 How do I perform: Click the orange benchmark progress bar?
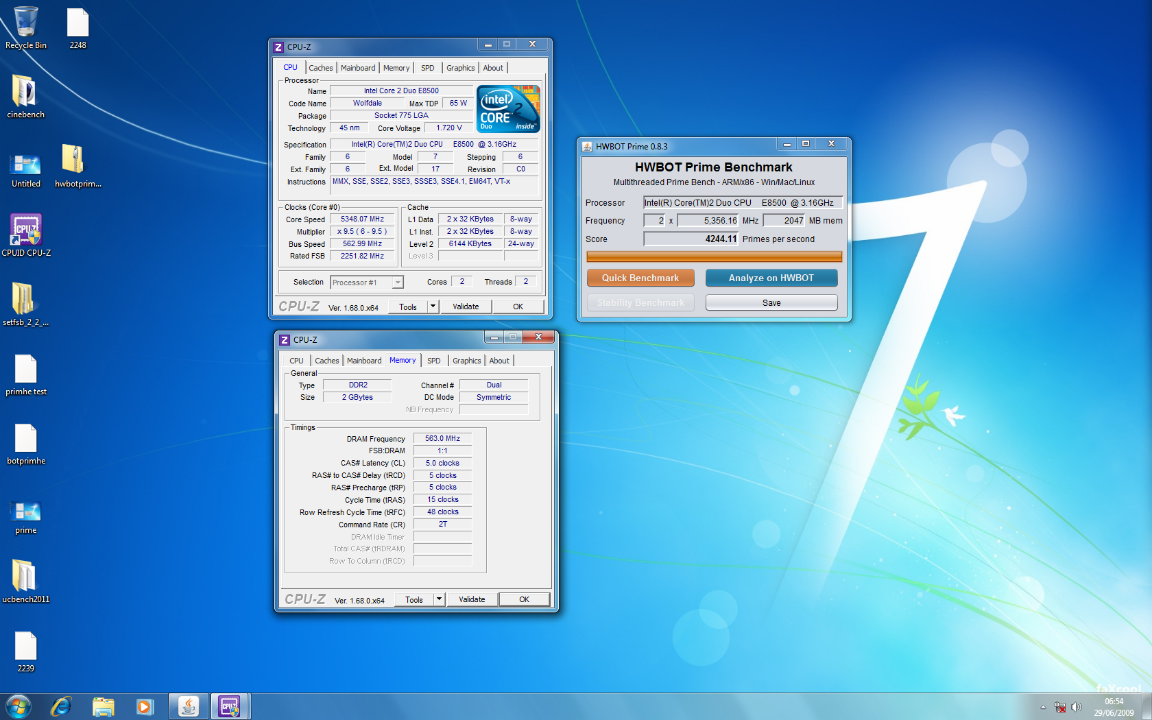coord(714,256)
